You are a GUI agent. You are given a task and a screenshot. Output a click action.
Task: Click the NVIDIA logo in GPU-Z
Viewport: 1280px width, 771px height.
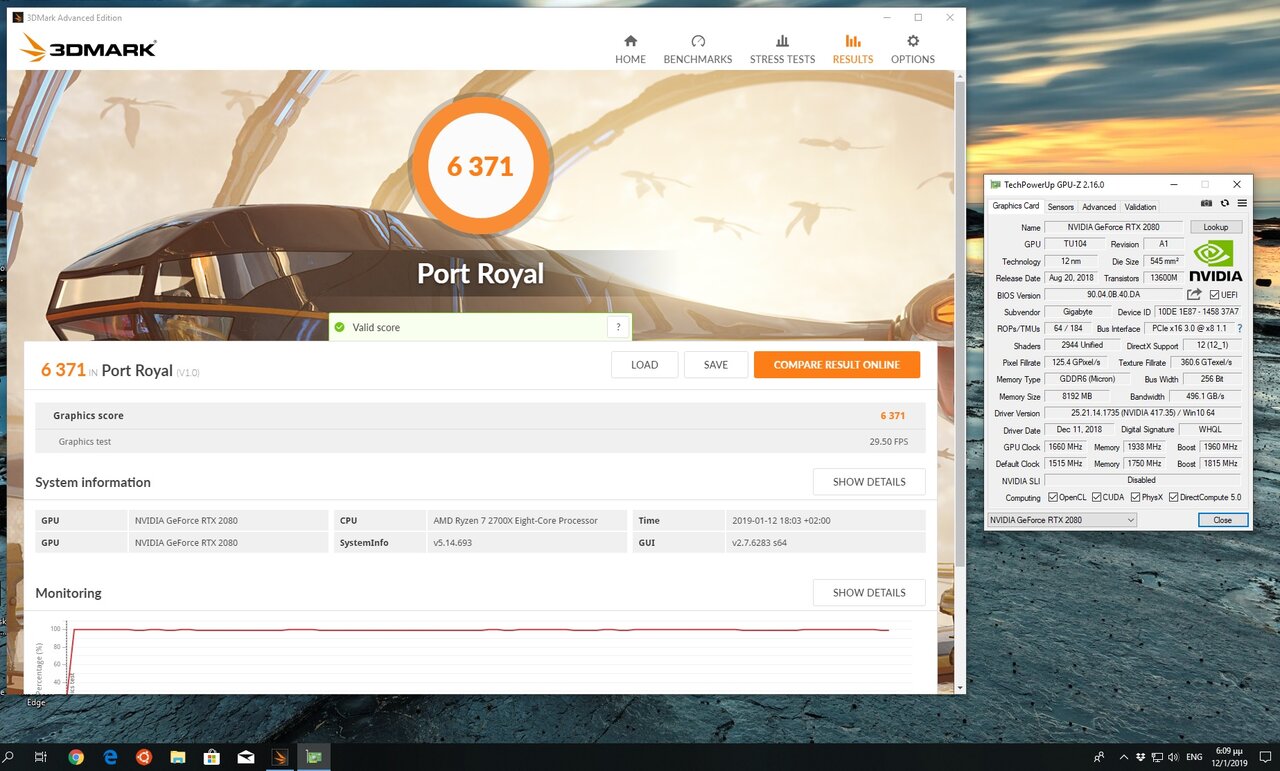point(1216,262)
